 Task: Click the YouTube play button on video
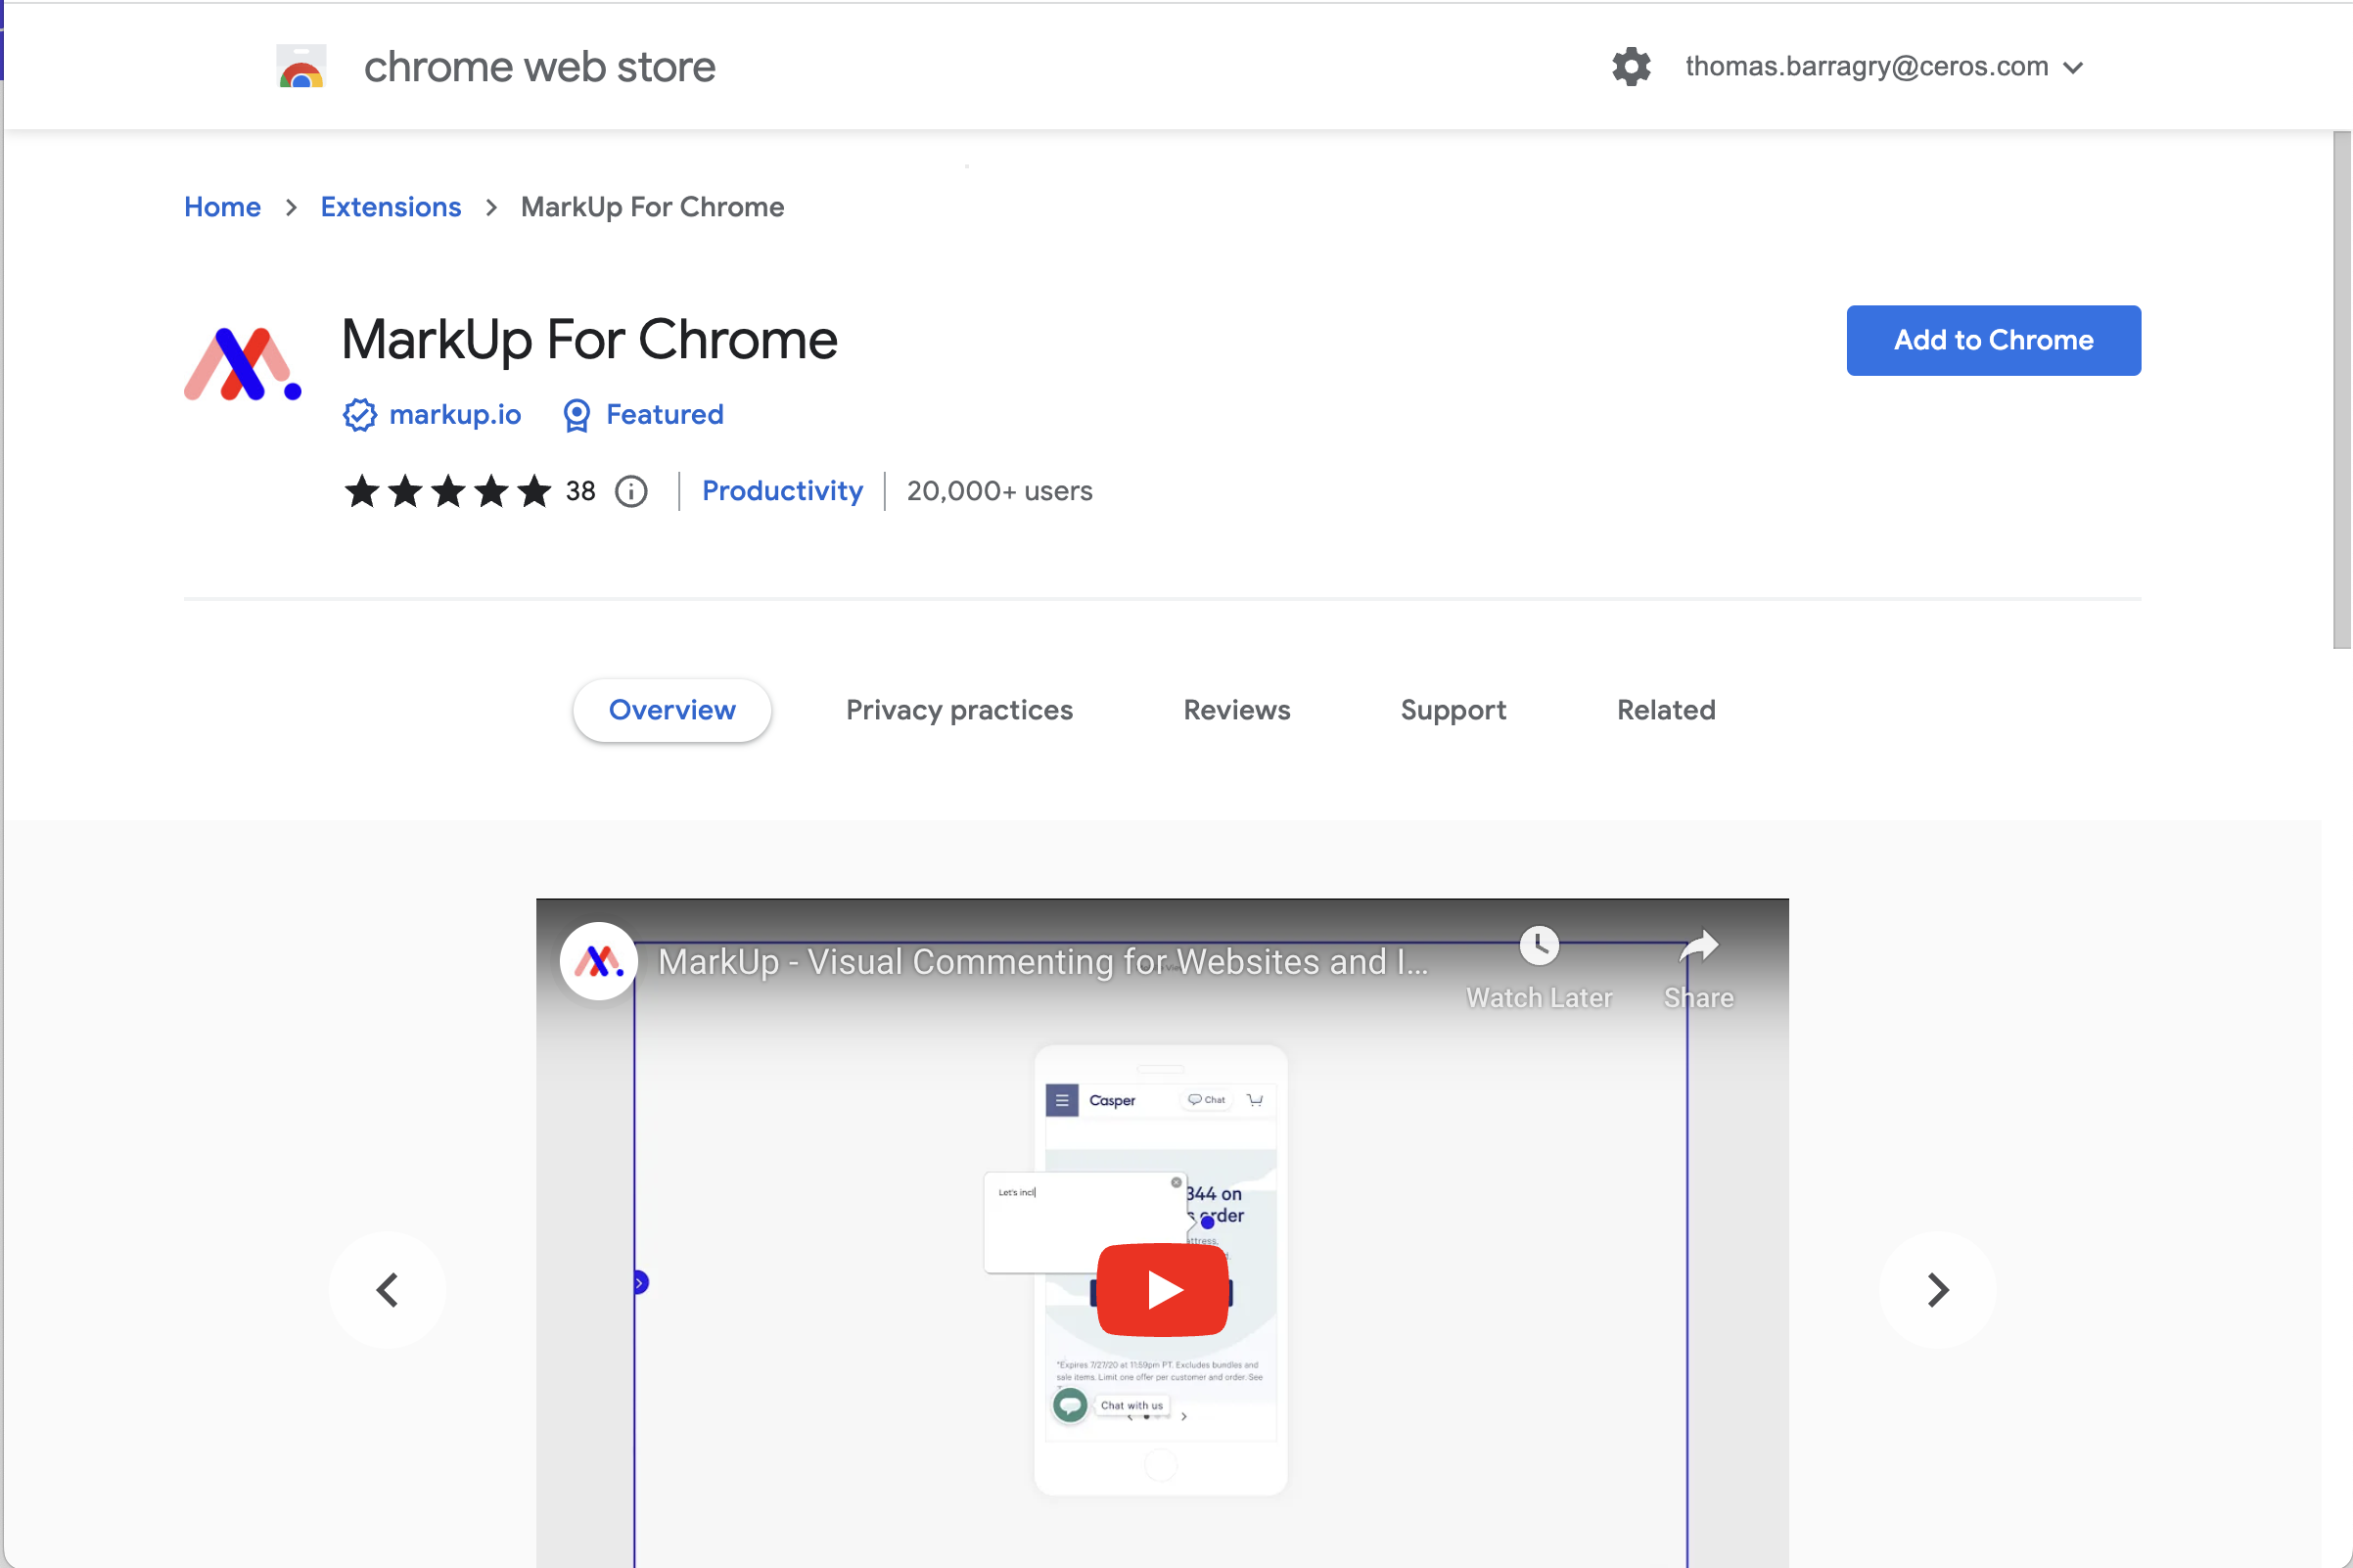click(x=1160, y=1290)
